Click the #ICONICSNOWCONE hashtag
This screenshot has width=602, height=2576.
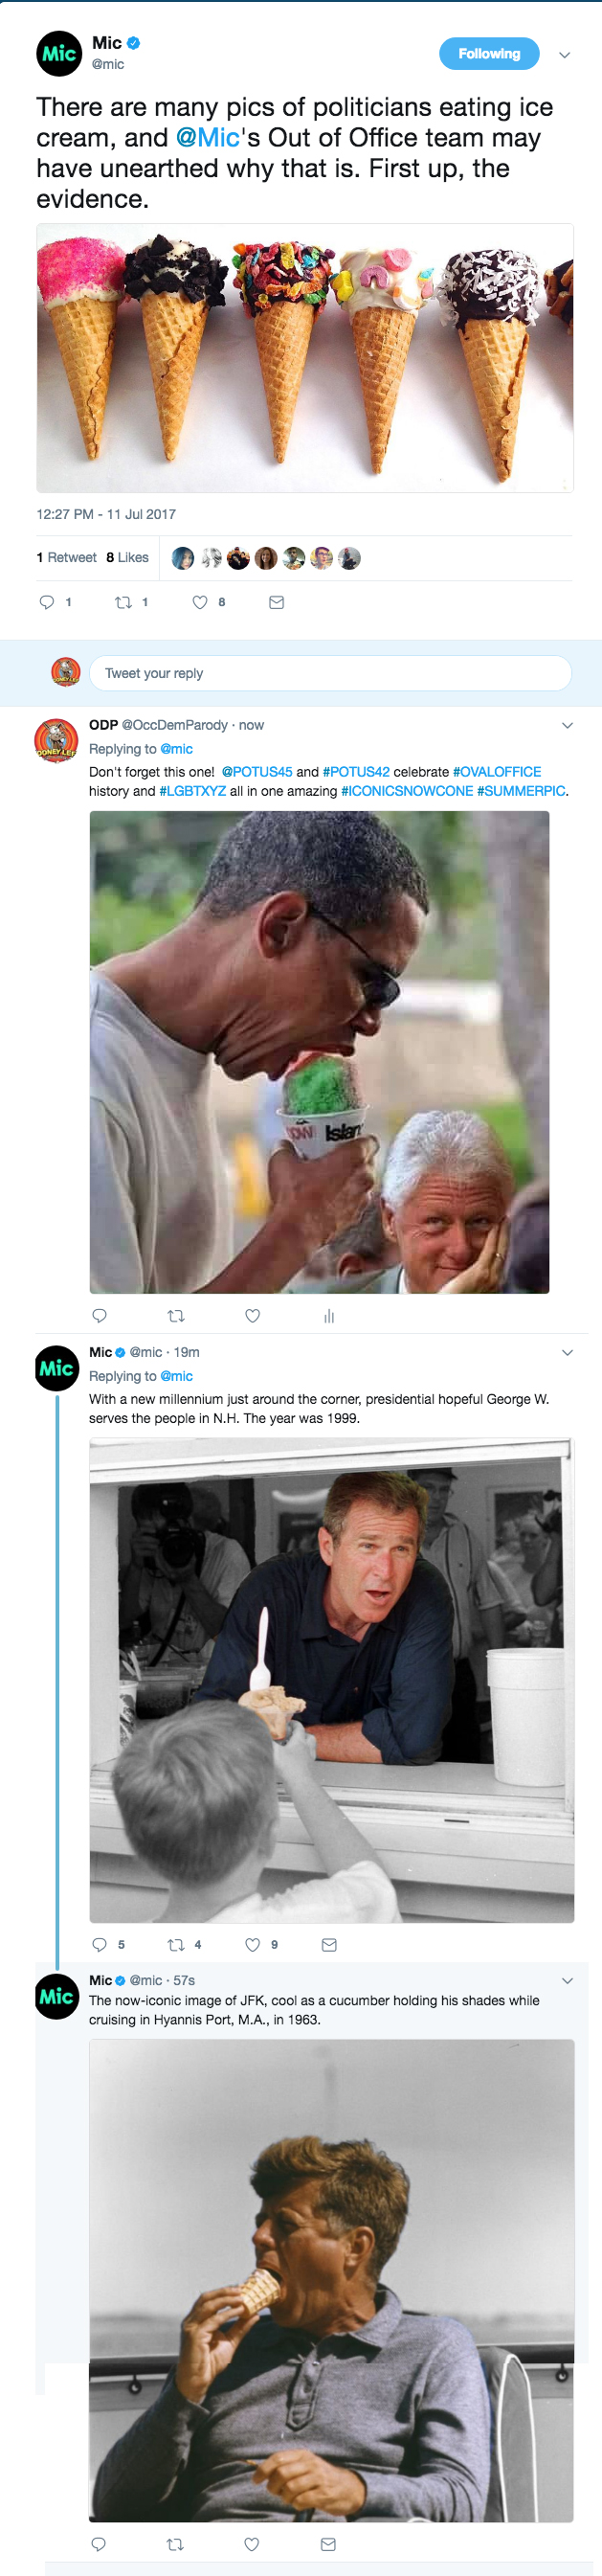(x=405, y=790)
